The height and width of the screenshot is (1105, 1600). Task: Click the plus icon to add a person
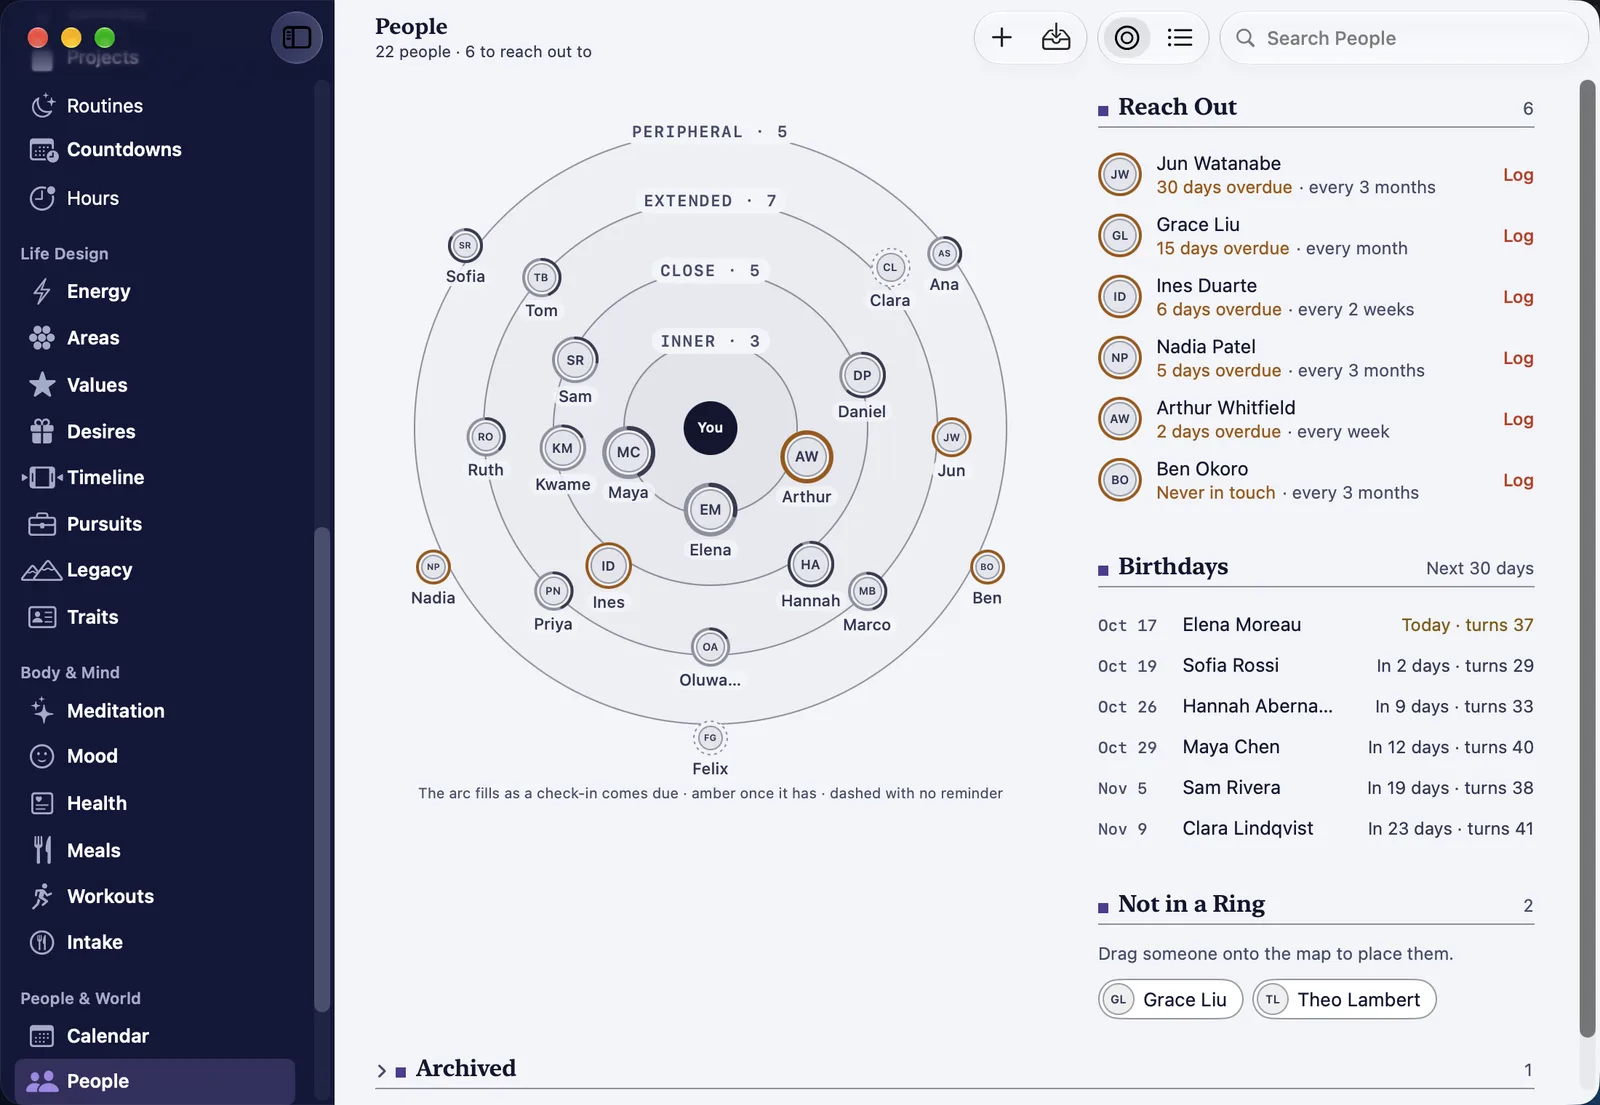coord(1002,38)
